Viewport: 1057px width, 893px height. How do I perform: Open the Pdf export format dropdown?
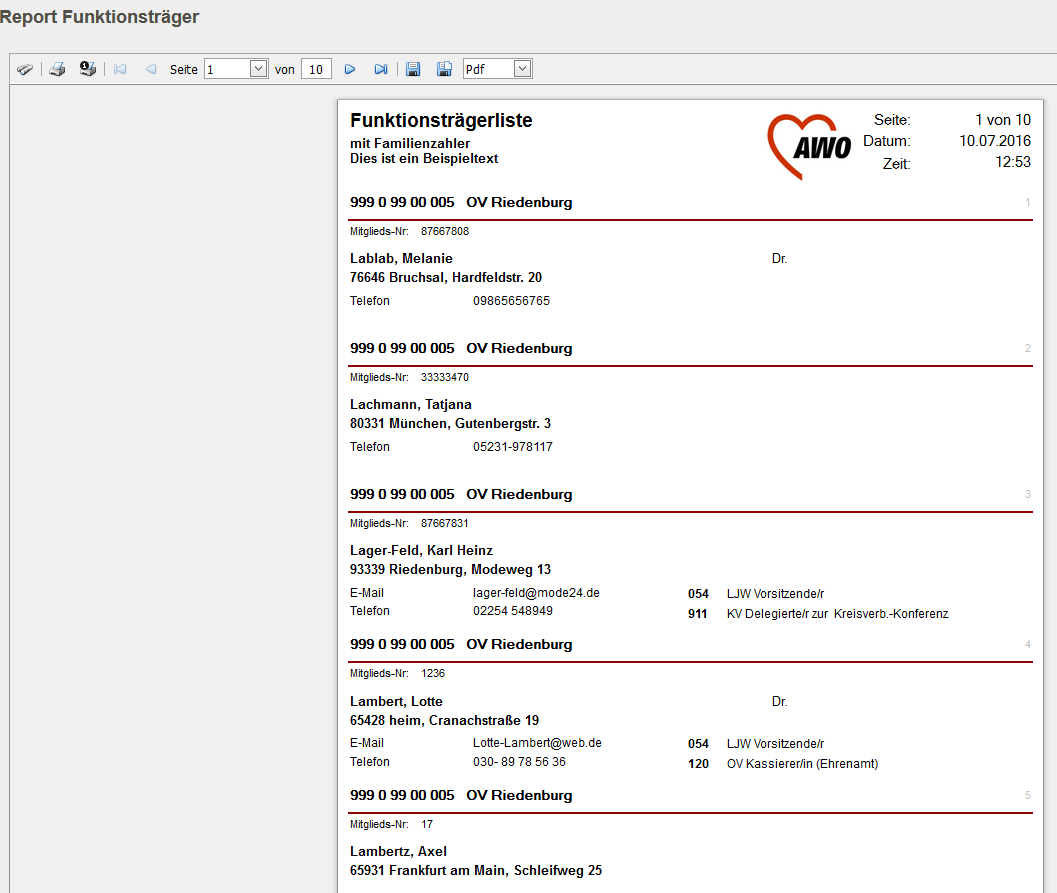pos(522,69)
